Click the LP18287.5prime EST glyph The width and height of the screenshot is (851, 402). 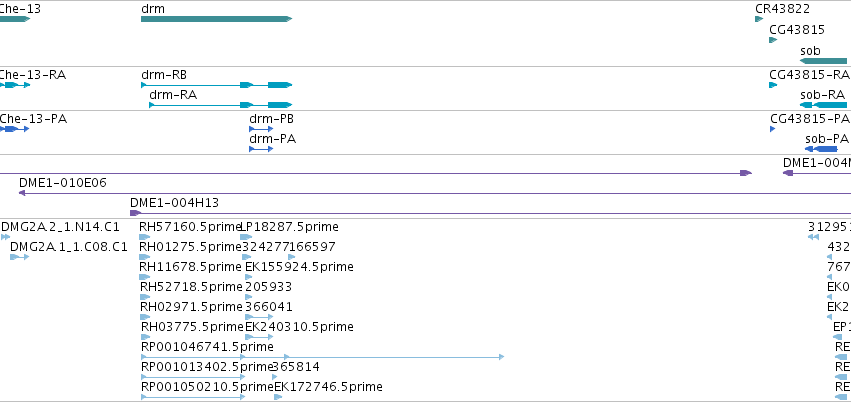click(x=246, y=237)
